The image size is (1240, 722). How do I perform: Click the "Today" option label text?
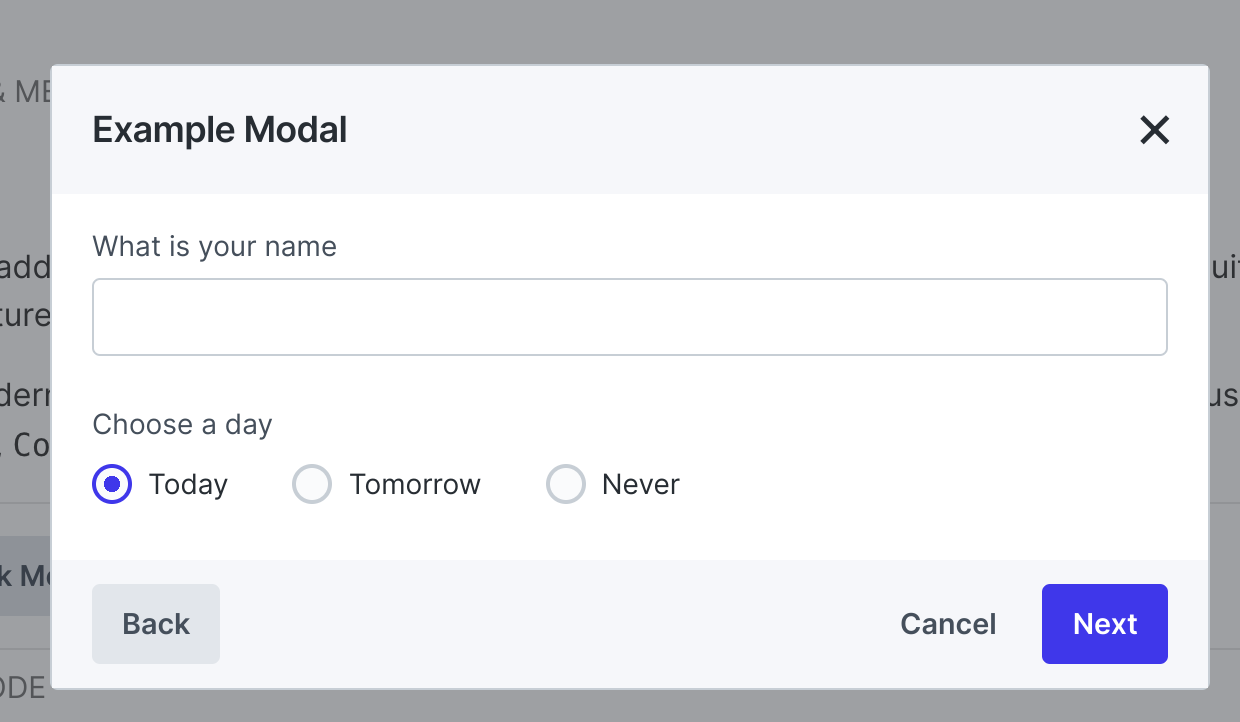click(x=188, y=485)
